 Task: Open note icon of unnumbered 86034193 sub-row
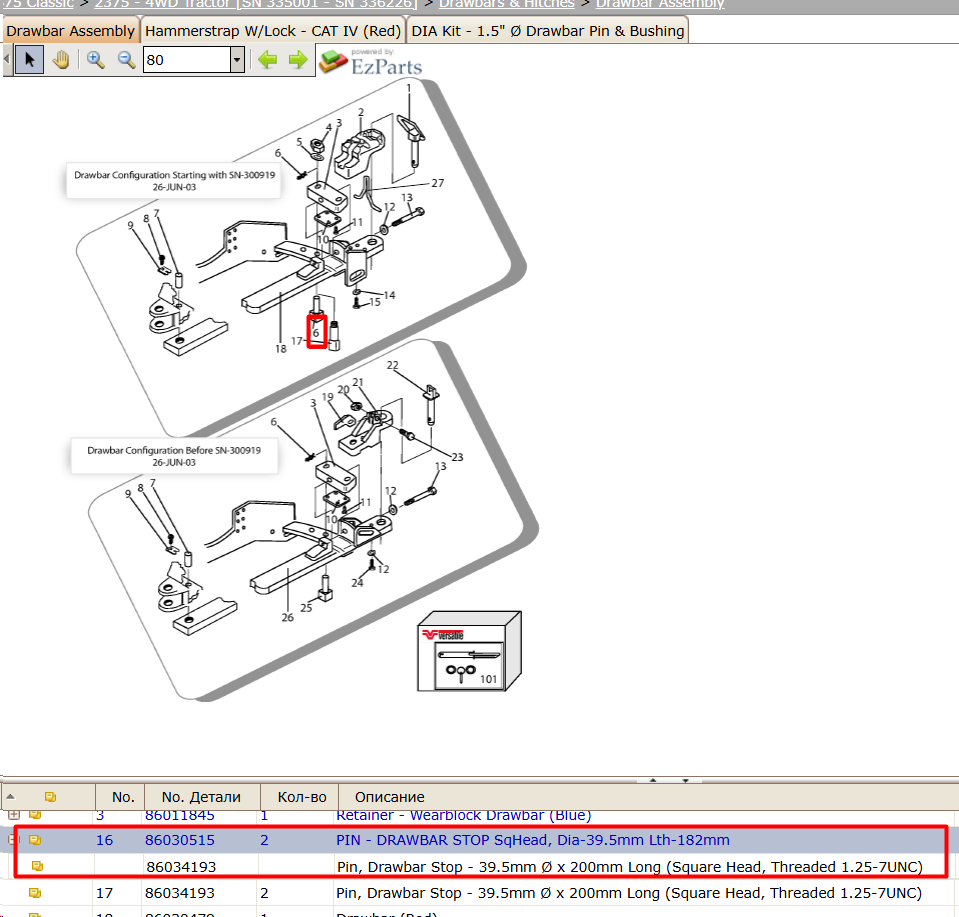(37, 866)
